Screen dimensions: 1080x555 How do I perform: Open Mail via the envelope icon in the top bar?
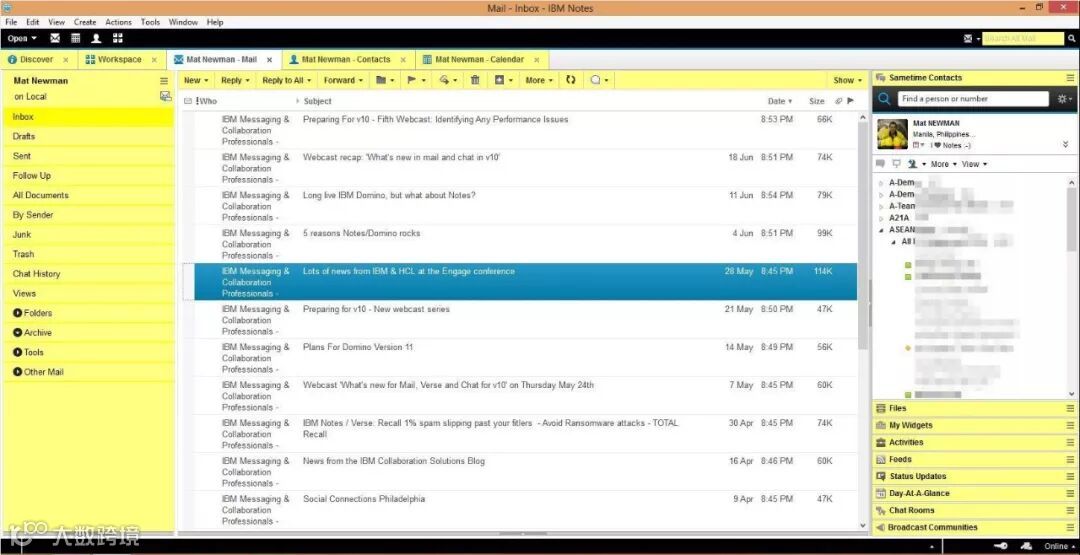click(55, 39)
